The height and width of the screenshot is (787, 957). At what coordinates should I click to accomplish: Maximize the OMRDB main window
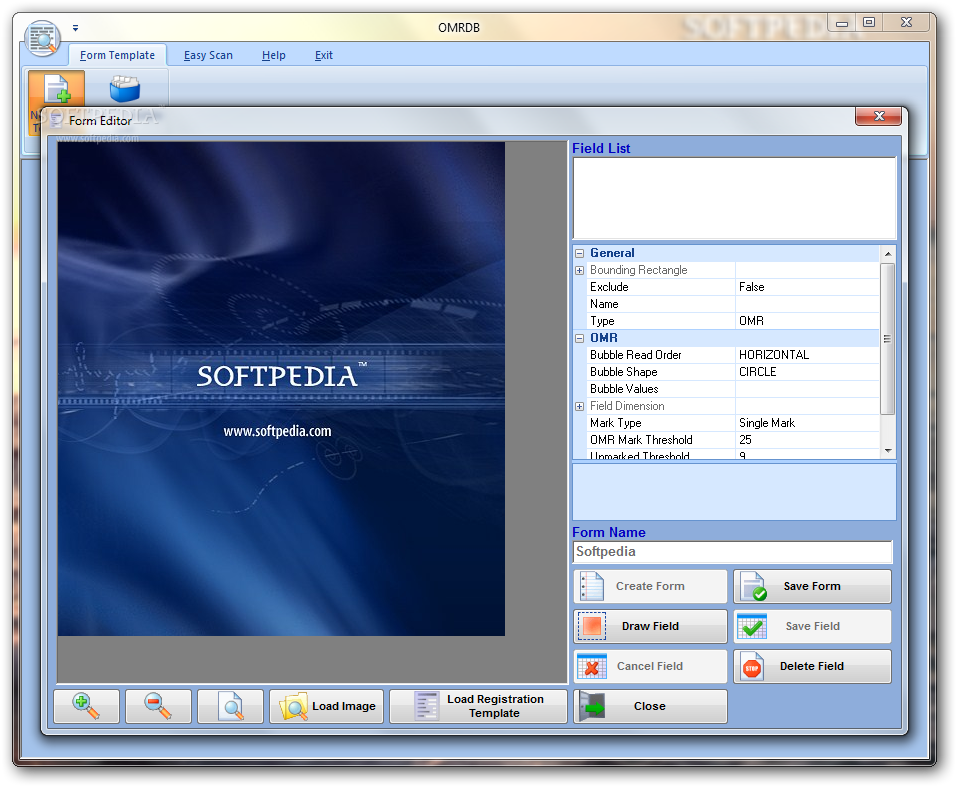[x=869, y=23]
